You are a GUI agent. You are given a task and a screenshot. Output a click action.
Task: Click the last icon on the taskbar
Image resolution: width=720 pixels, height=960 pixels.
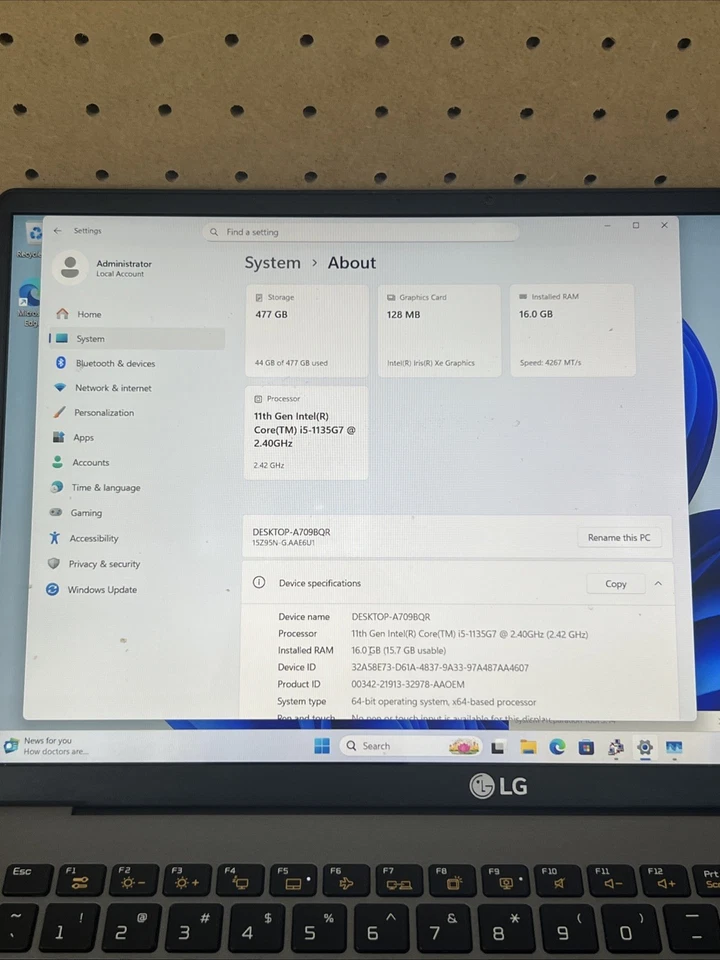(x=674, y=747)
